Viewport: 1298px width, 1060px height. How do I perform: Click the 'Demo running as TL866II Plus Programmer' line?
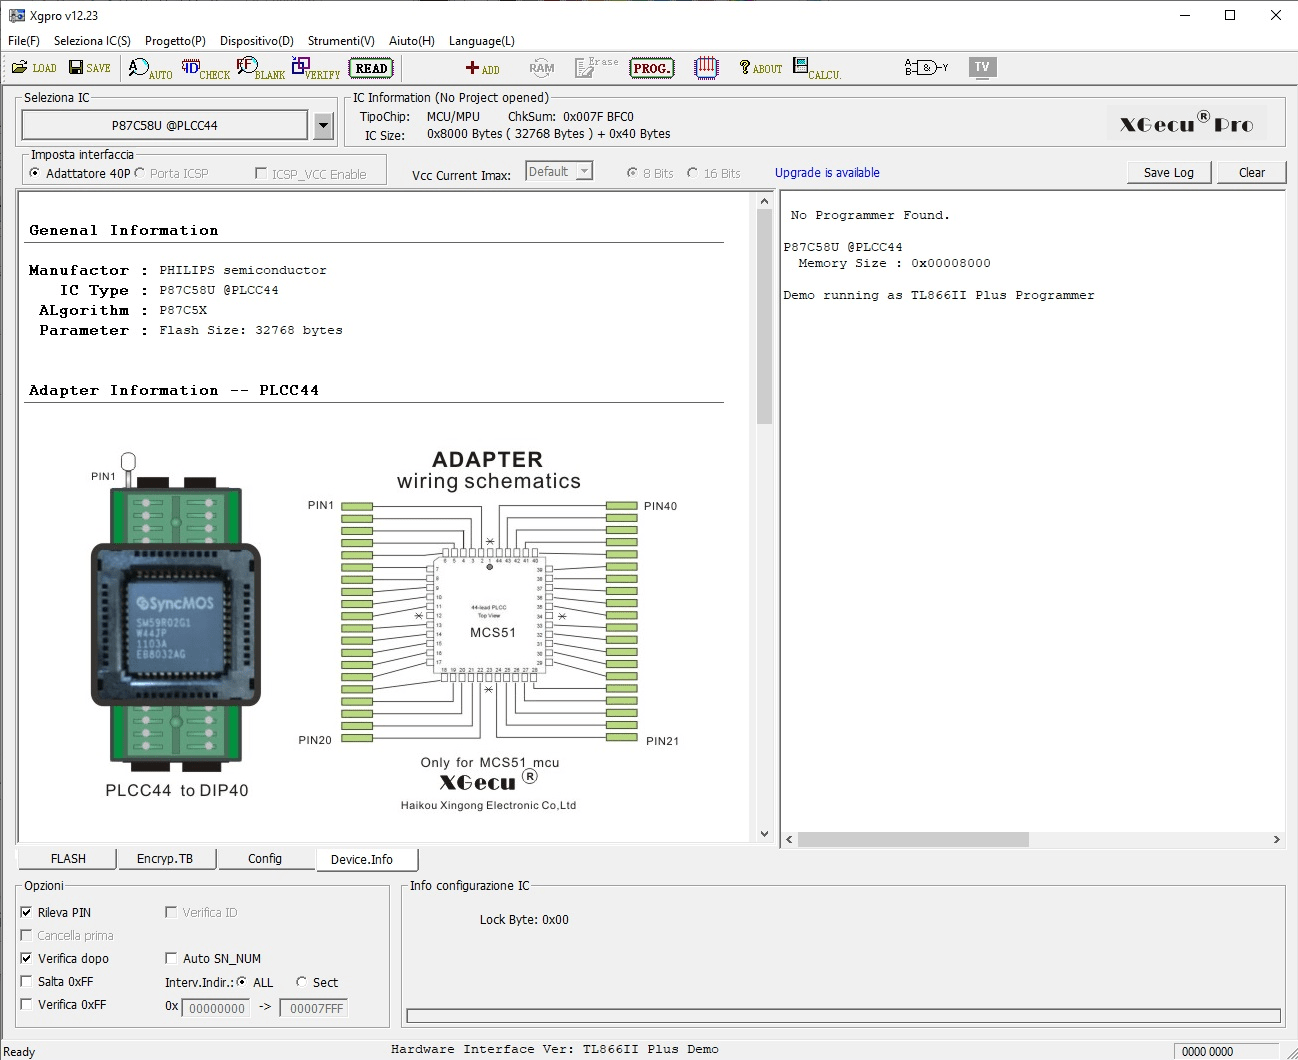(939, 295)
